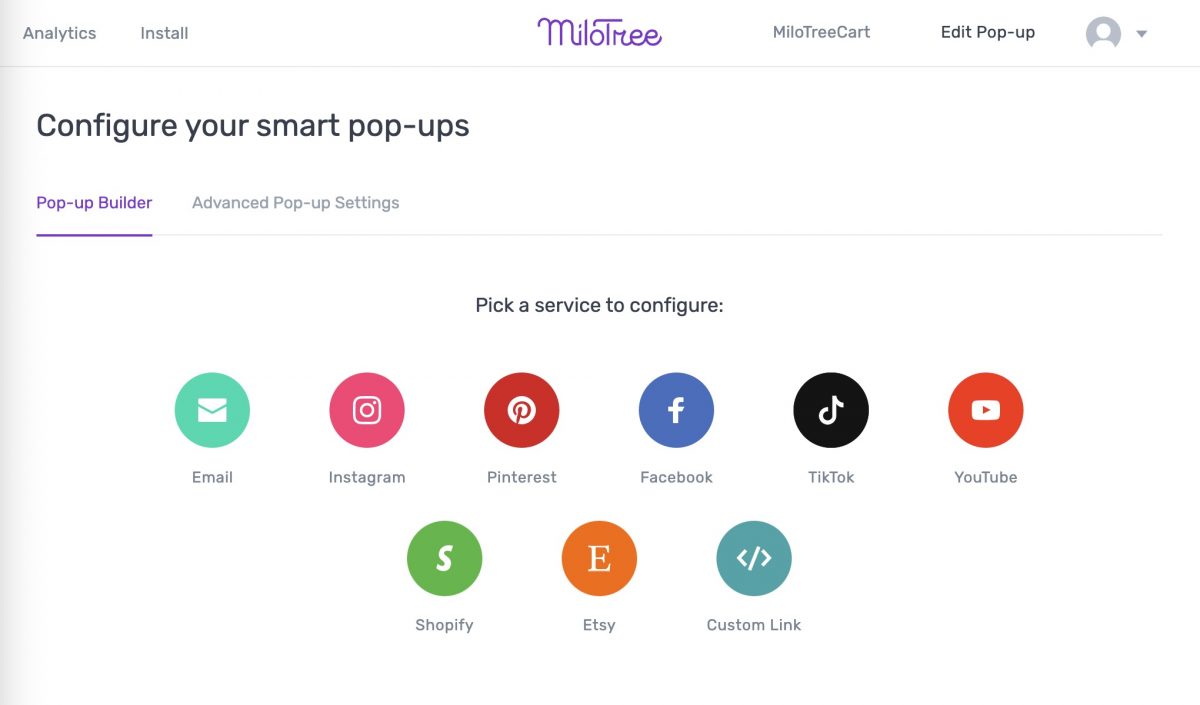The width and height of the screenshot is (1200, 705).
Task: Expand the account dropdown arrow
Action: click(1142, 34)
